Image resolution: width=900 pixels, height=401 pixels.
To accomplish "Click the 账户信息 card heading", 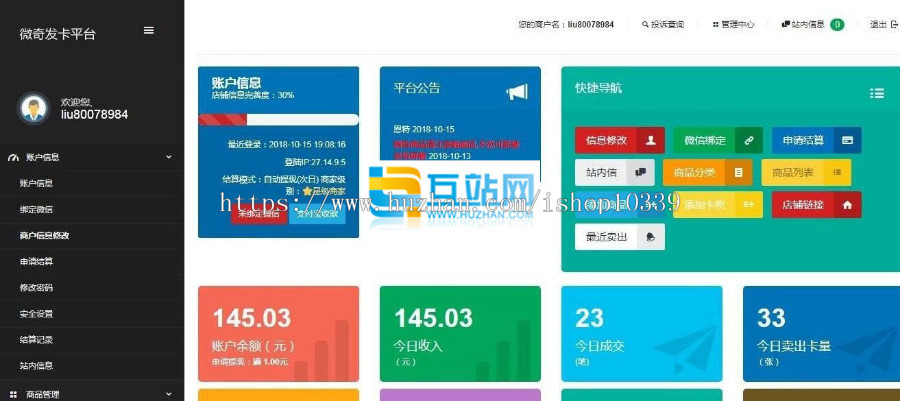I will pyautogui.click(x=236, y=83).
